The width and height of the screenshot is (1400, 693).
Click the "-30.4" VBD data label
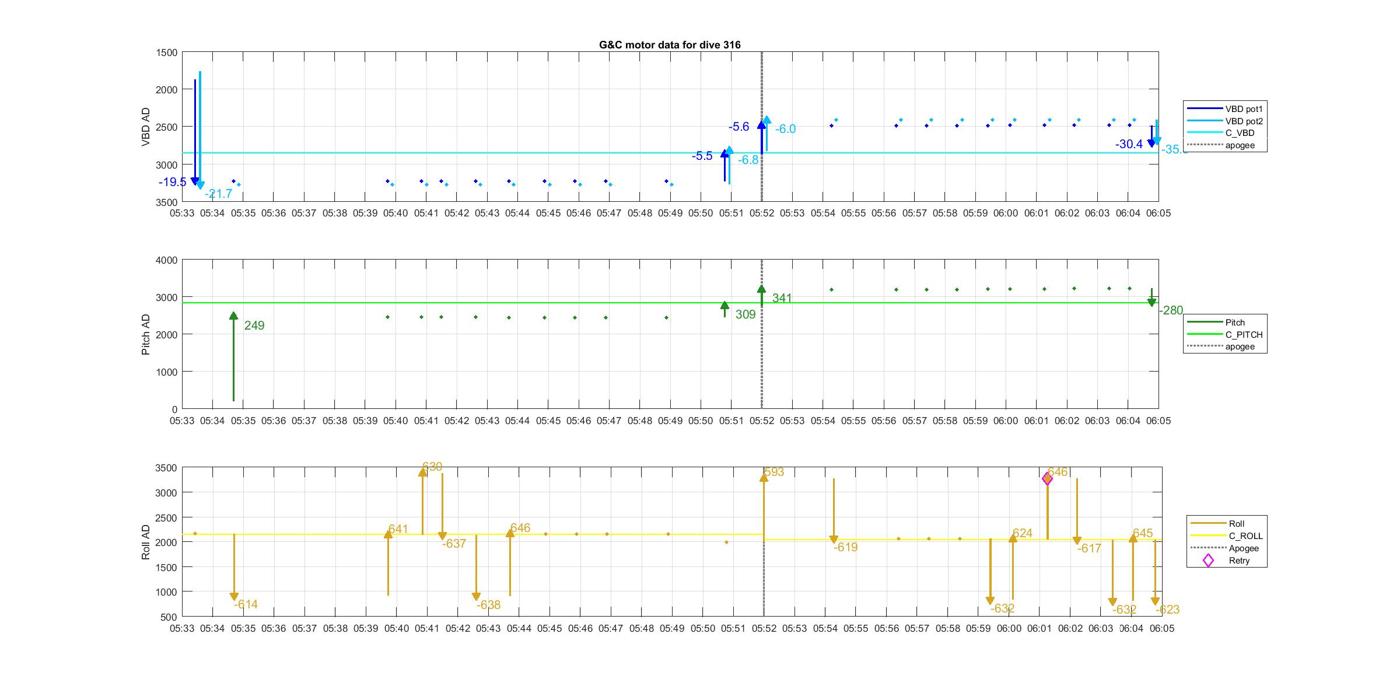pos(1129,144)
